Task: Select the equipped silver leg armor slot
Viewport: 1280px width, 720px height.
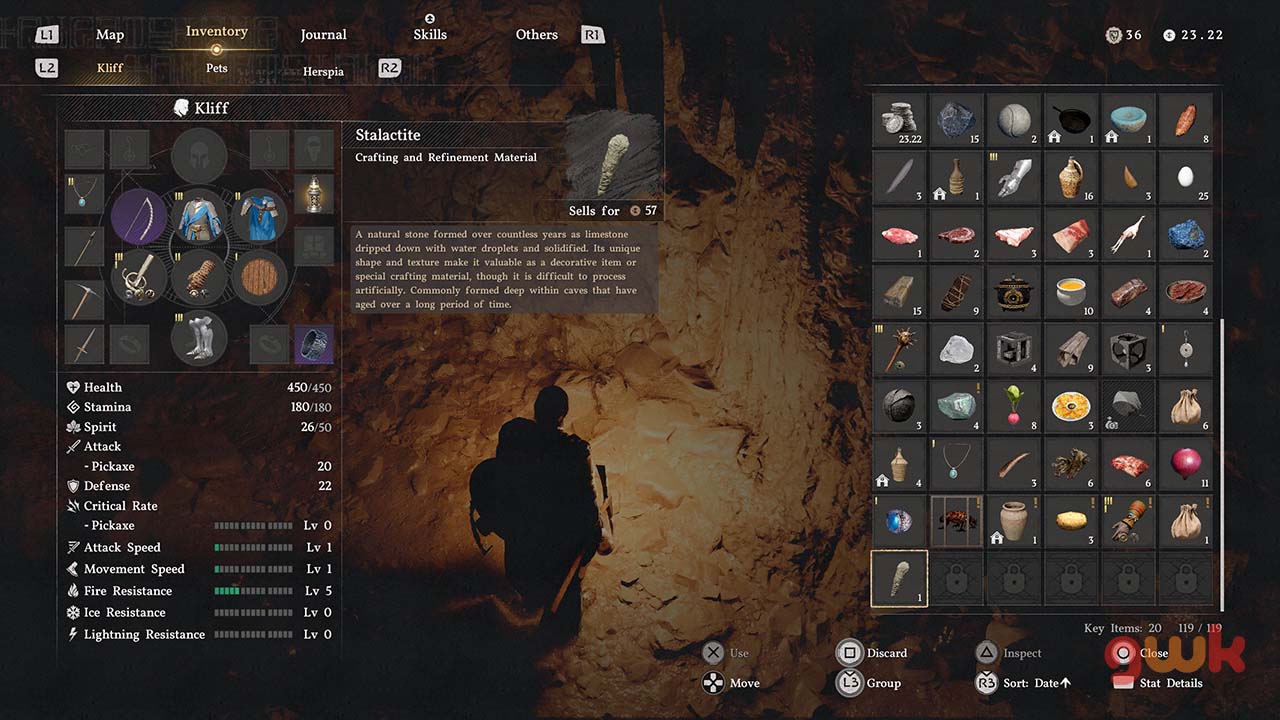Action: pos(199,337)
